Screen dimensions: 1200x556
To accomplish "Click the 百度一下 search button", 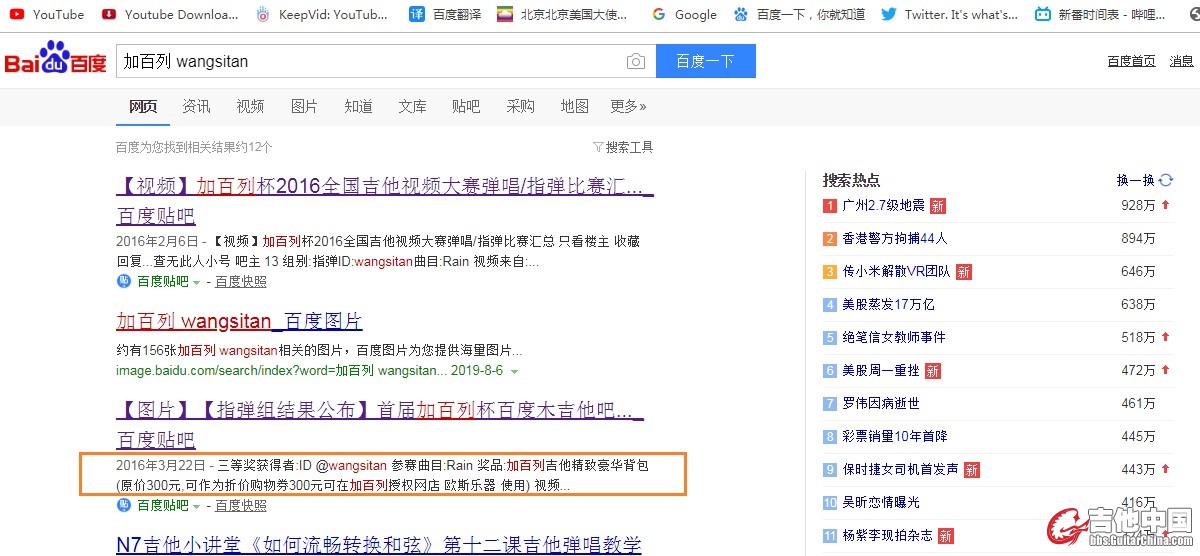I will (x=705, y=61).
